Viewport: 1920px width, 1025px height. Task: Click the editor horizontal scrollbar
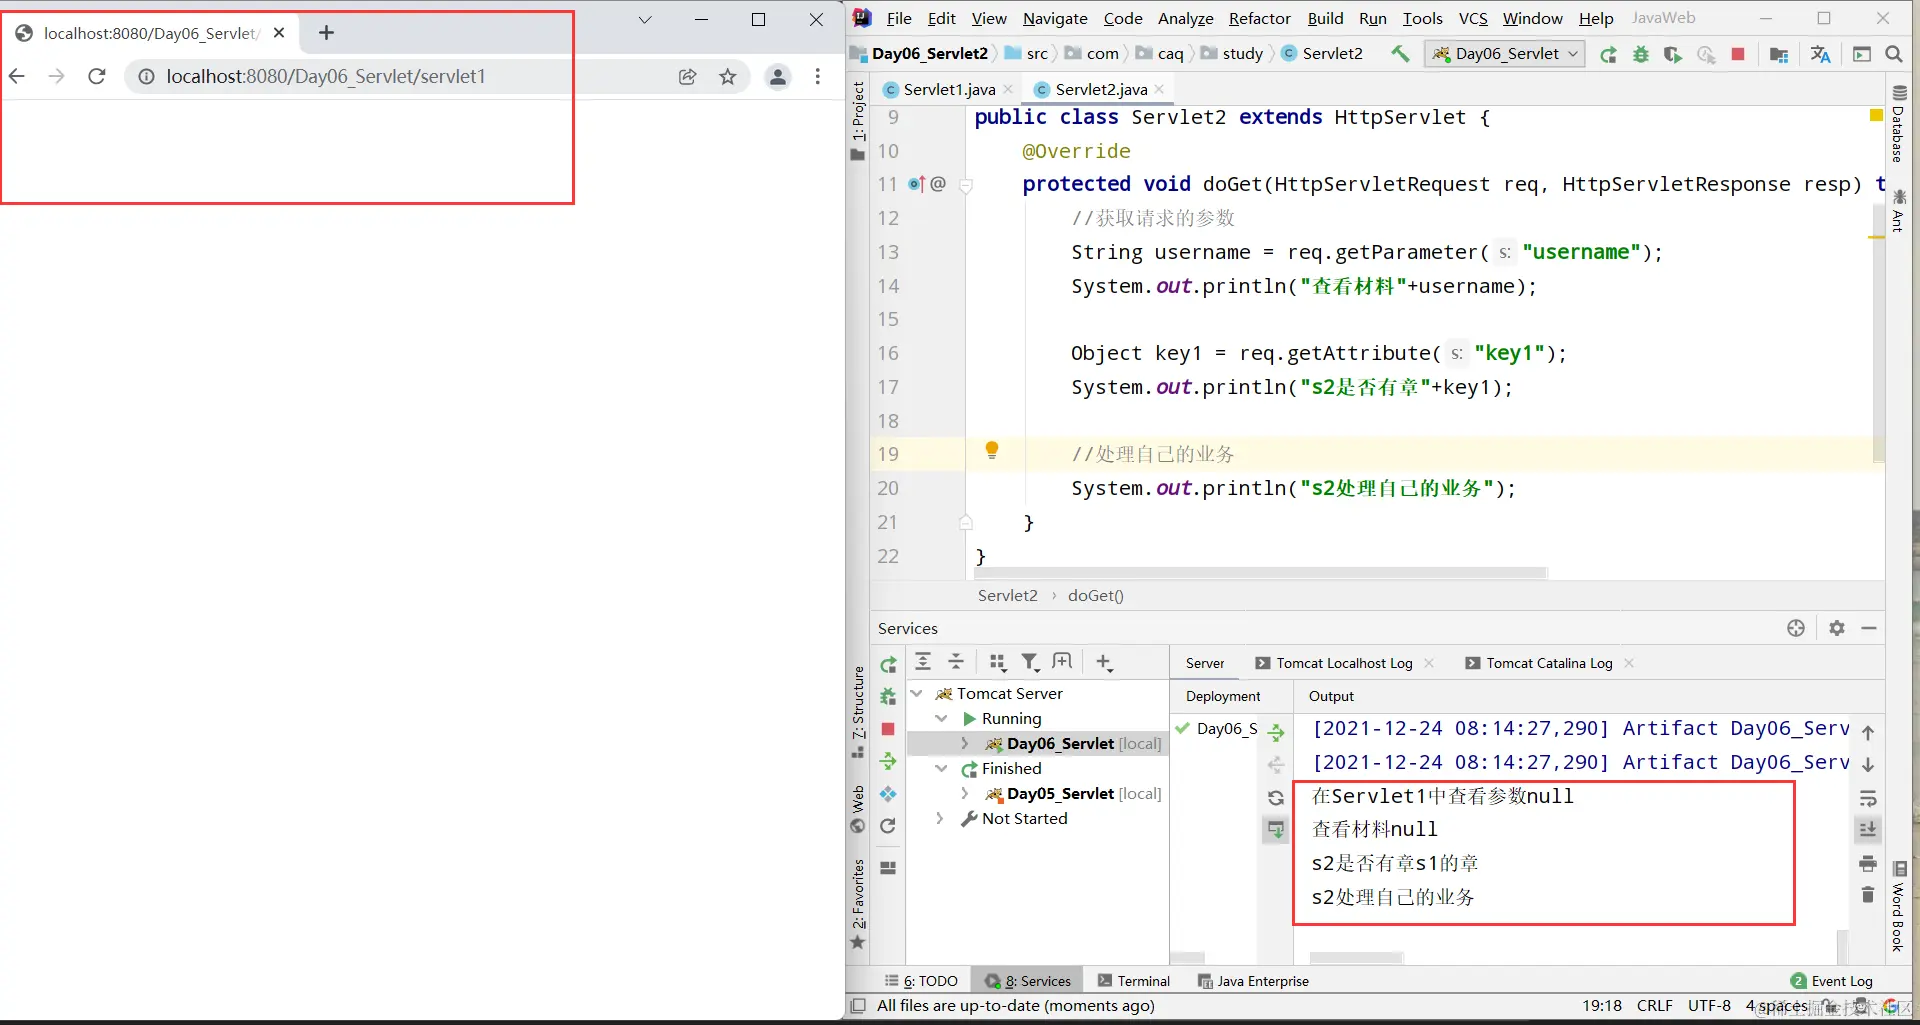pyautogui.click(x=1261, y=573)
